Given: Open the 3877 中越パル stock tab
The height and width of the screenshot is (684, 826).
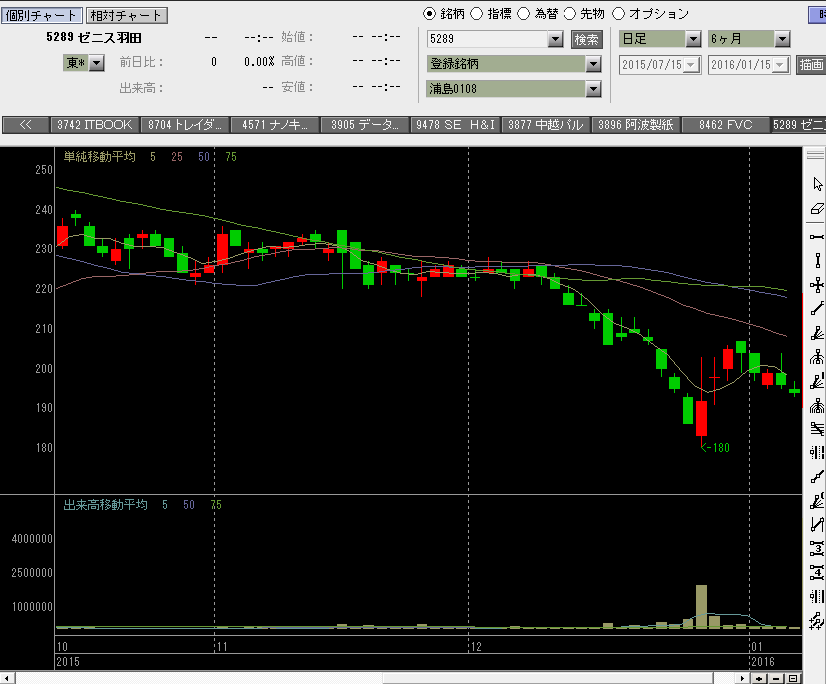Looking at the screenshot, I should (x=546, y=125).
